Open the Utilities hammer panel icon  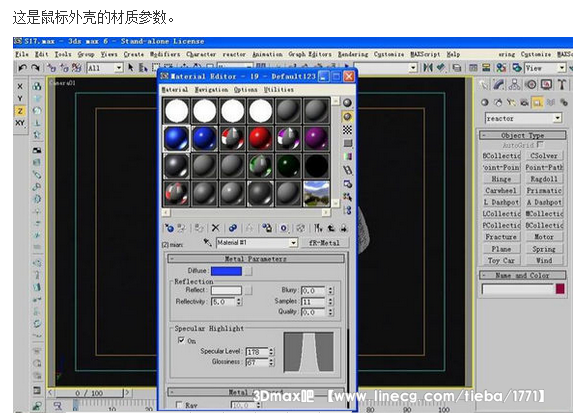tap(562, 85)
